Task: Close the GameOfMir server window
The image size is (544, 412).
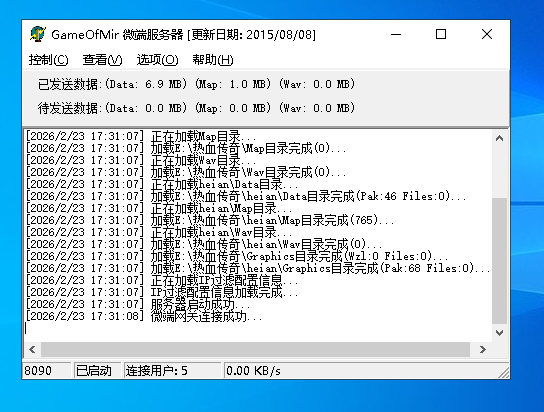Action: tap(487, 34)
